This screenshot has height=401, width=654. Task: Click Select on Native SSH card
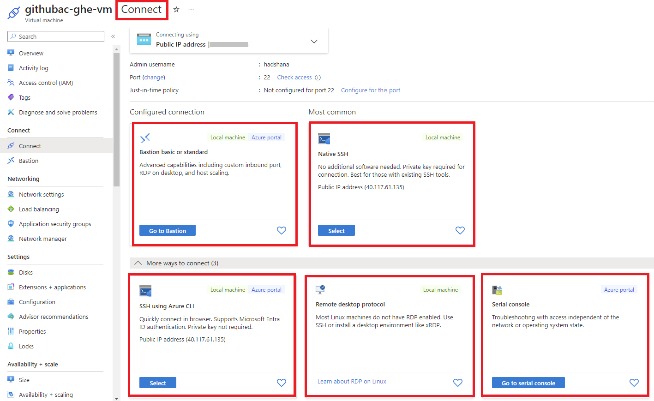pos(336,231)
